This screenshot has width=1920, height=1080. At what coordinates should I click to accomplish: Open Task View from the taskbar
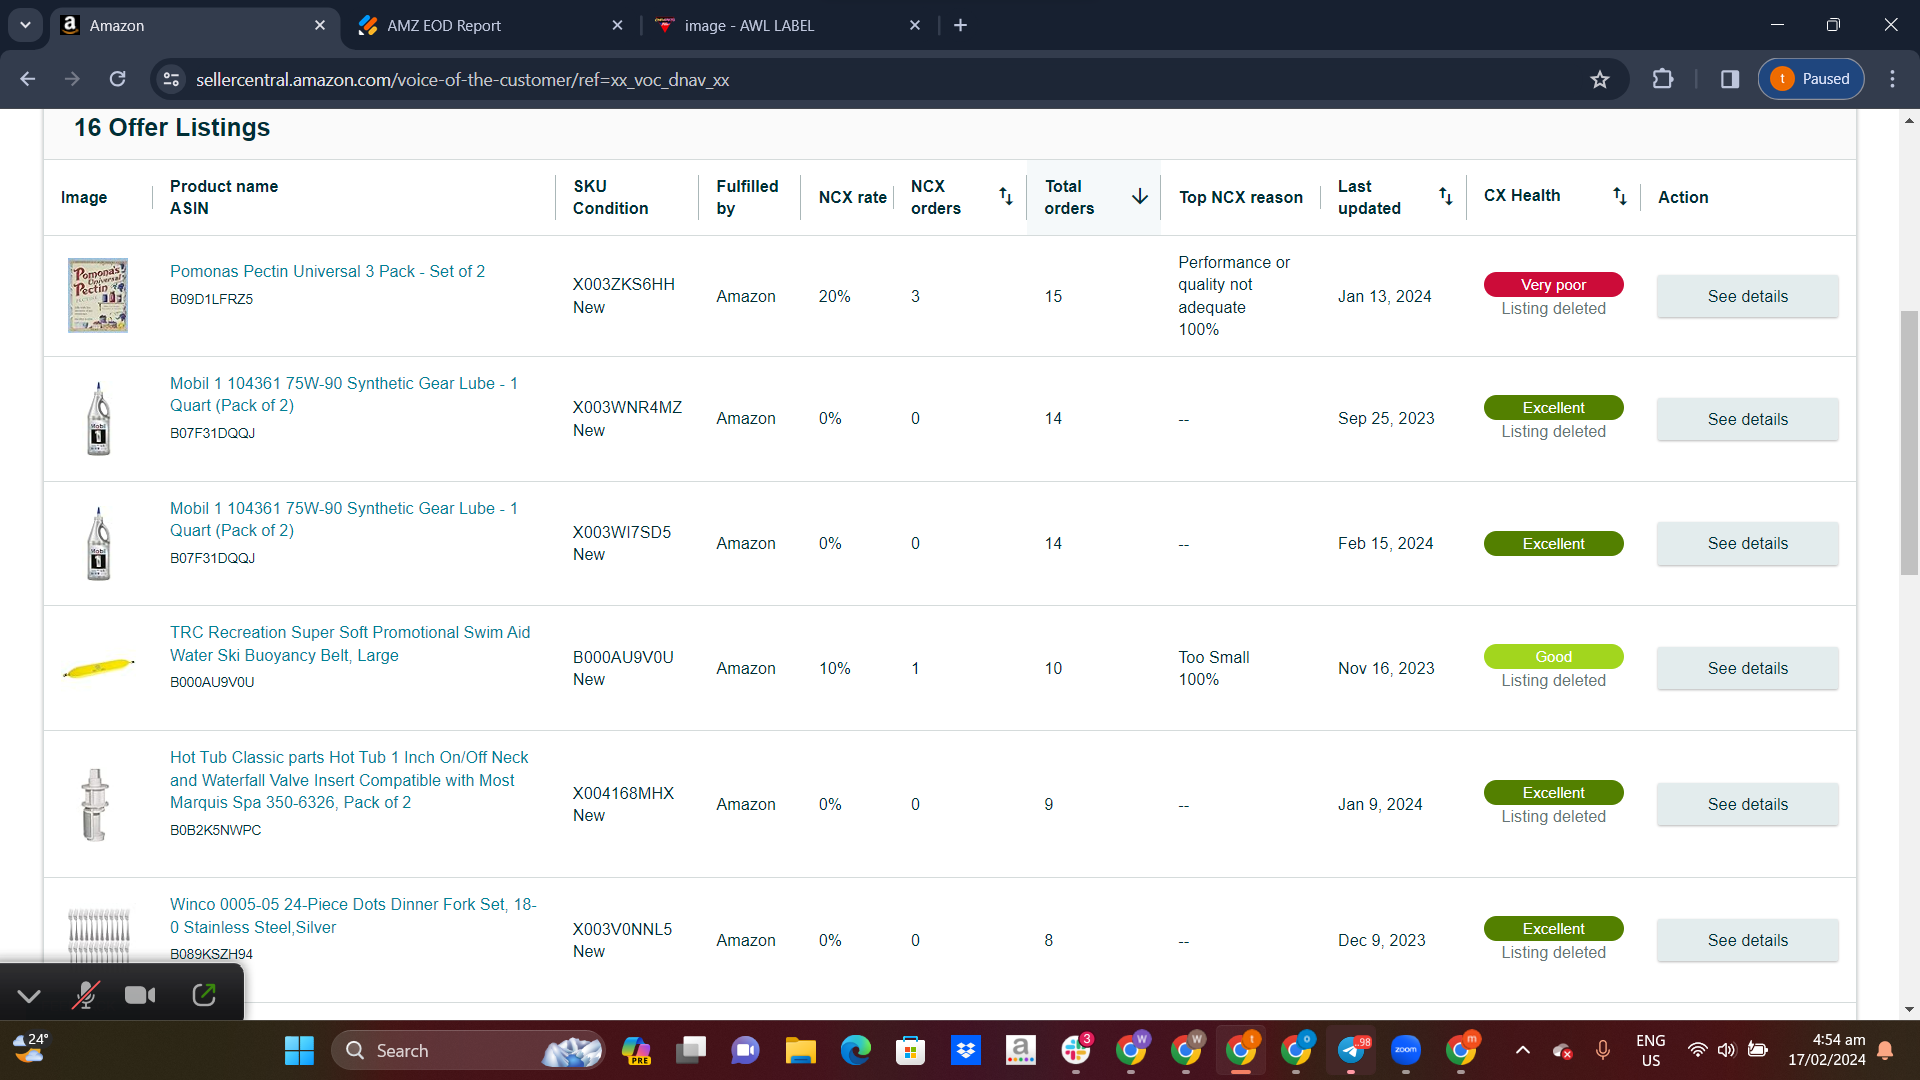(x=690, y=1050)
